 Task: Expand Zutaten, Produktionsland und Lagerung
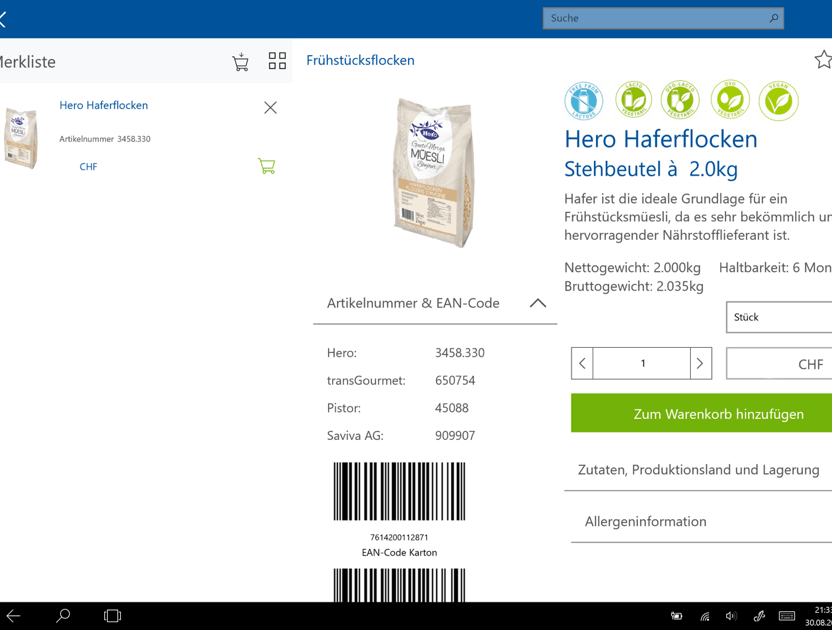coord(700,469)
